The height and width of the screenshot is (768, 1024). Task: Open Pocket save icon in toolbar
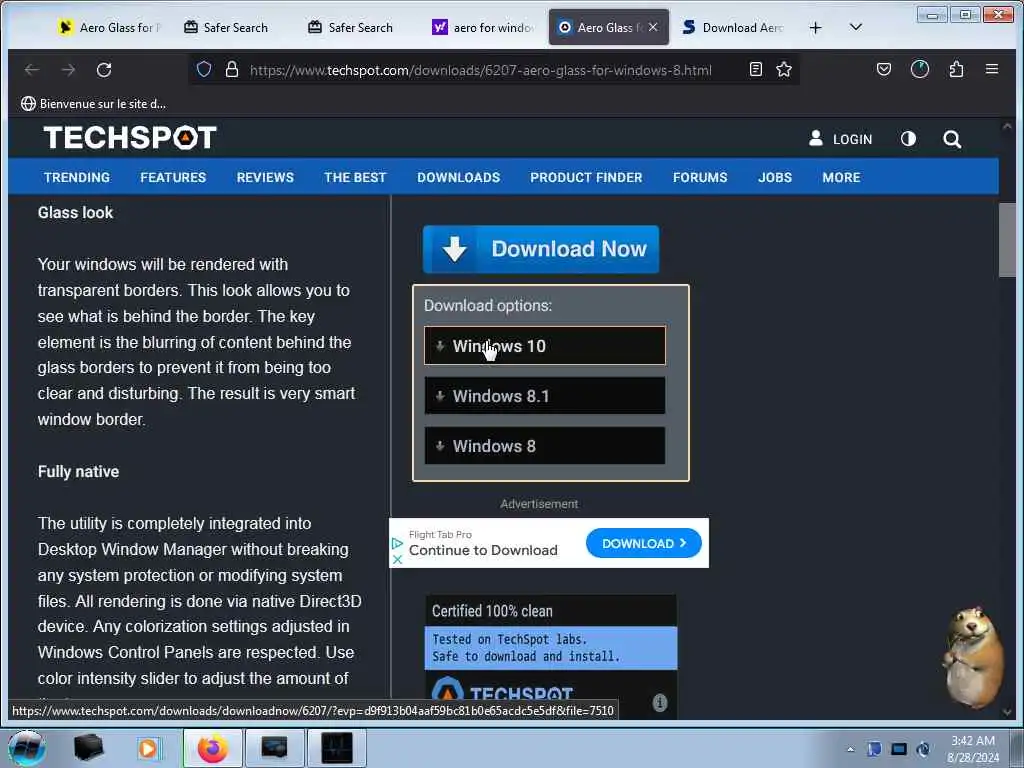click(884, 69)
